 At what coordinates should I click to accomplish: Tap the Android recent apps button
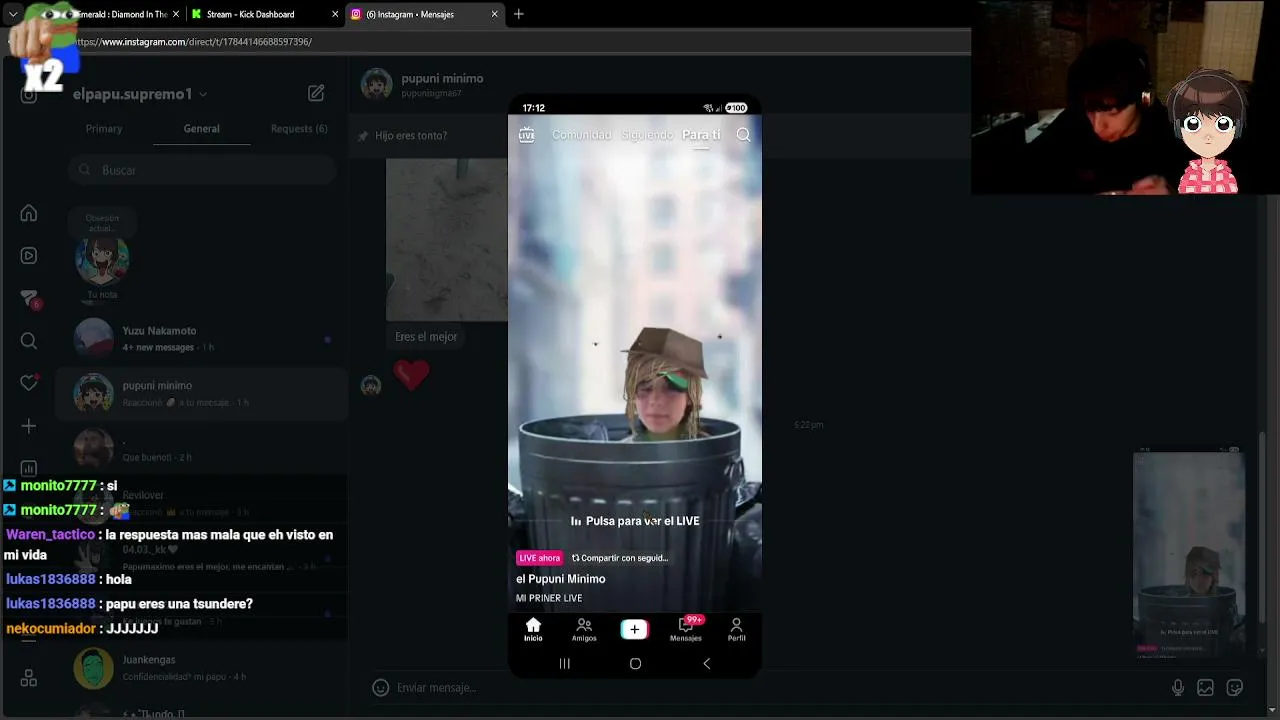564,663
